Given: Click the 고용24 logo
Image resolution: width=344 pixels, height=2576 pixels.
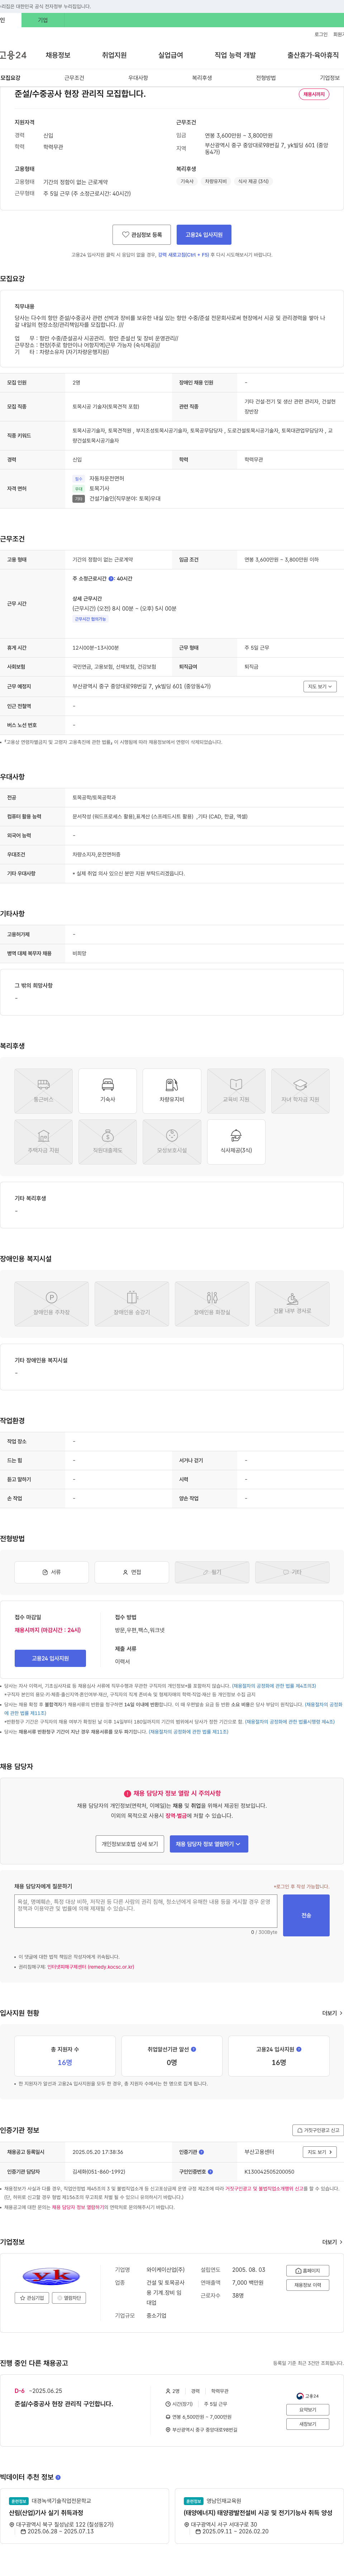Looking at the screenshot, I should (13, 55).
